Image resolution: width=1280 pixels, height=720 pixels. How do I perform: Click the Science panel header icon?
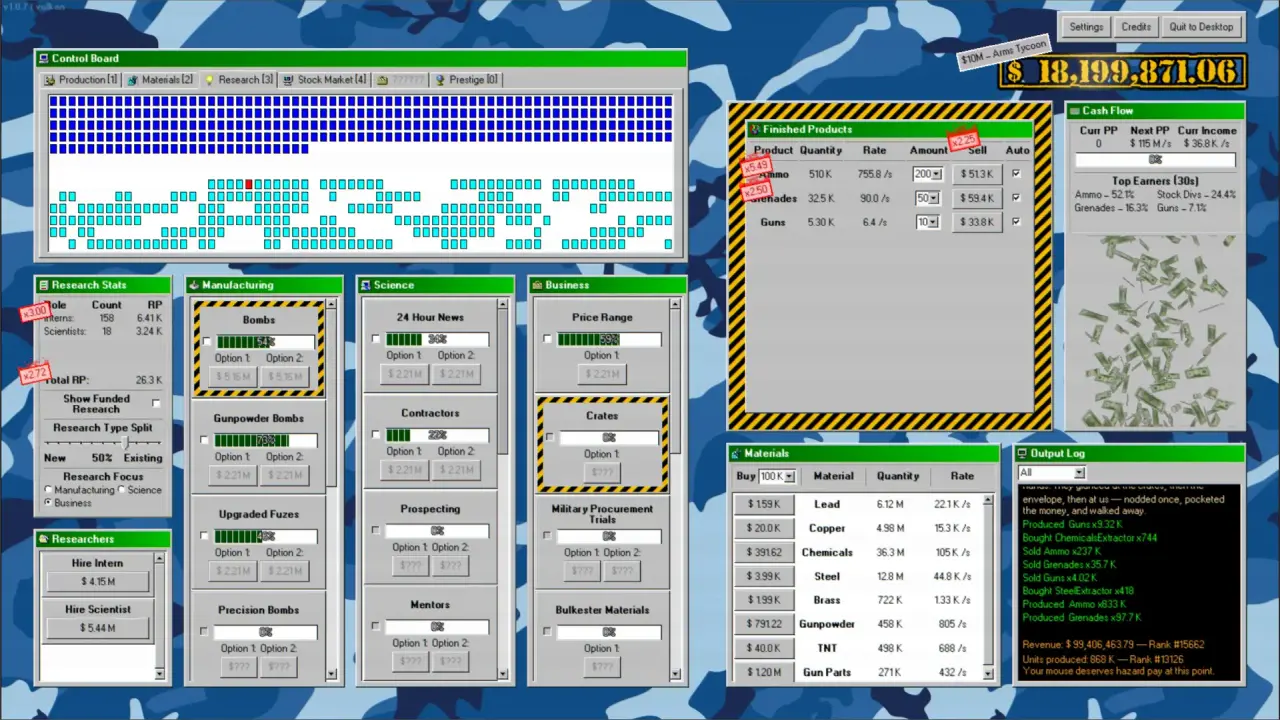click(365, 285)
